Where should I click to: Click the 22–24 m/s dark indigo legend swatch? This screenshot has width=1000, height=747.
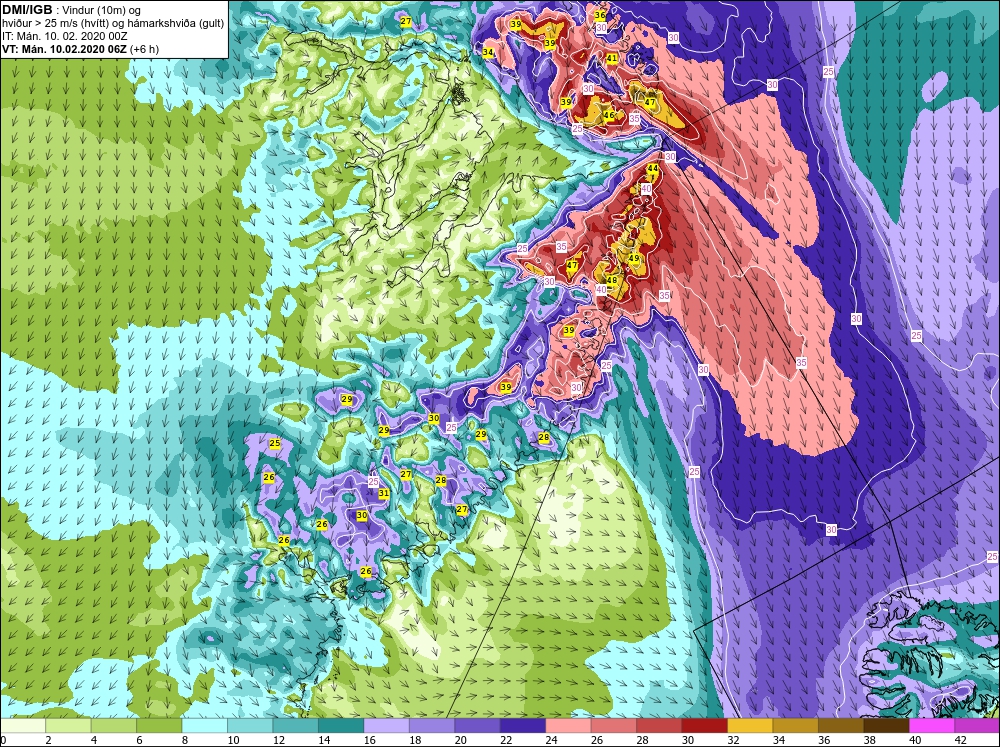(522, 726)
